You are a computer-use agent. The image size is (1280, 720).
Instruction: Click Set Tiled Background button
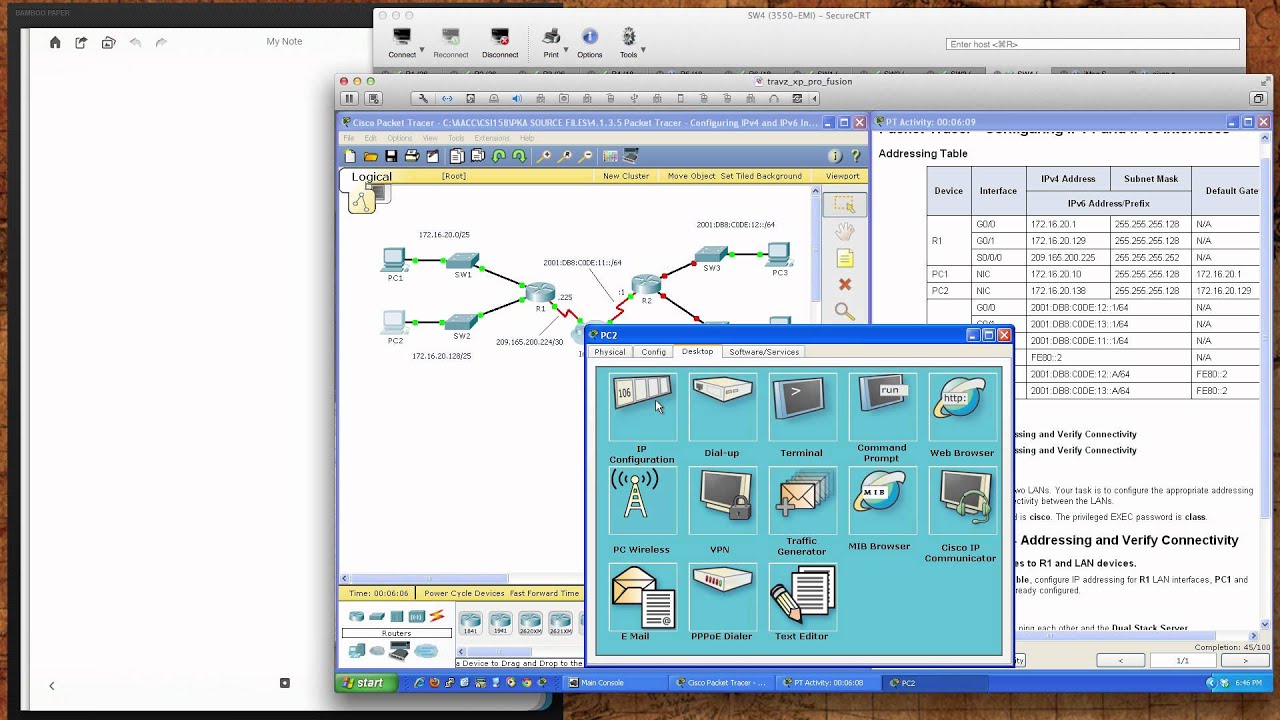761,176
